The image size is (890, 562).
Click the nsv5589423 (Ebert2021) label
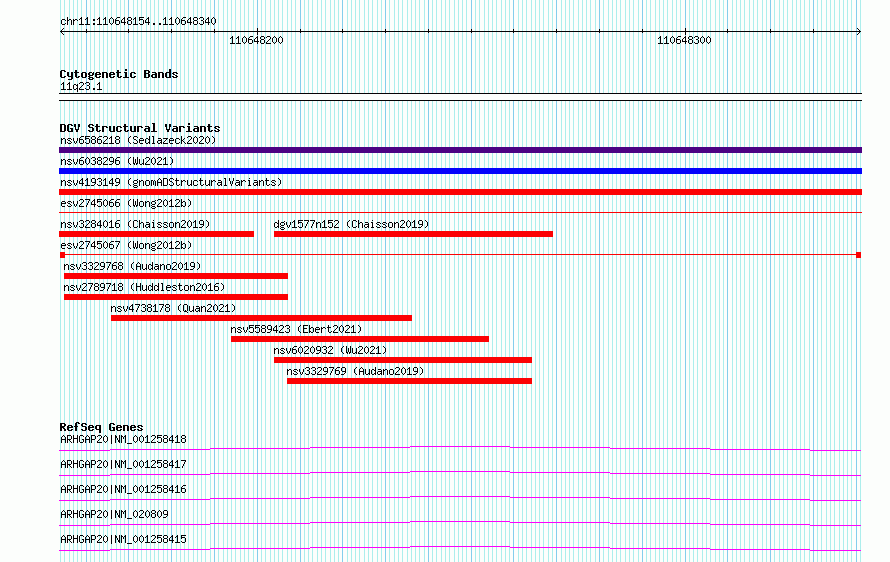point(296,329)
